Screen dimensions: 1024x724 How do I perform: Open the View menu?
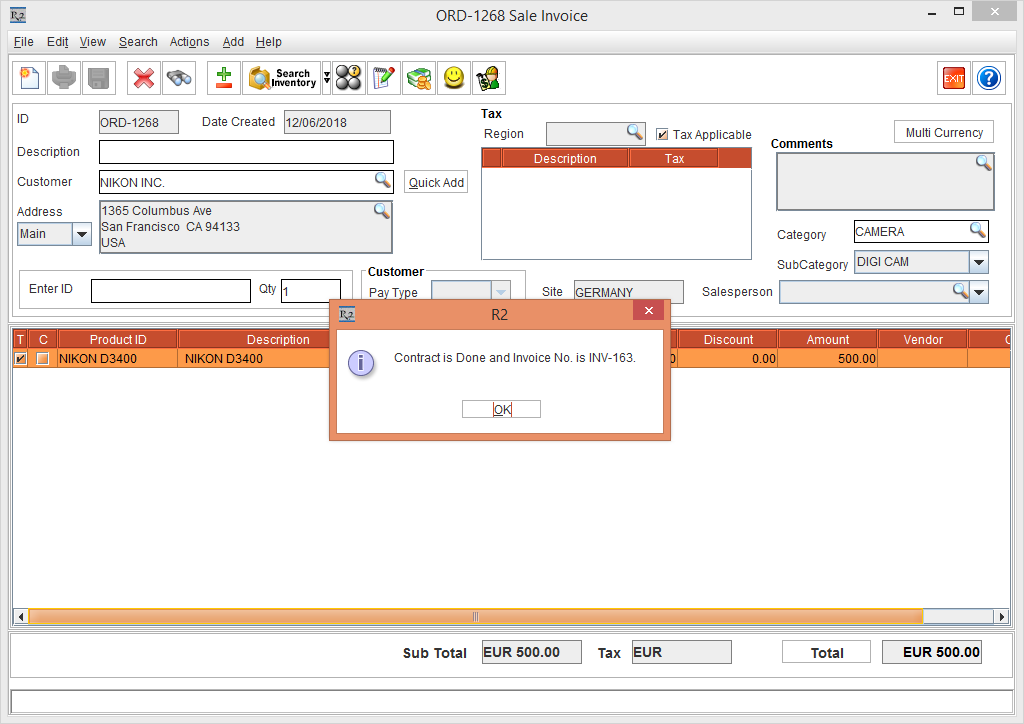[93, 42]
